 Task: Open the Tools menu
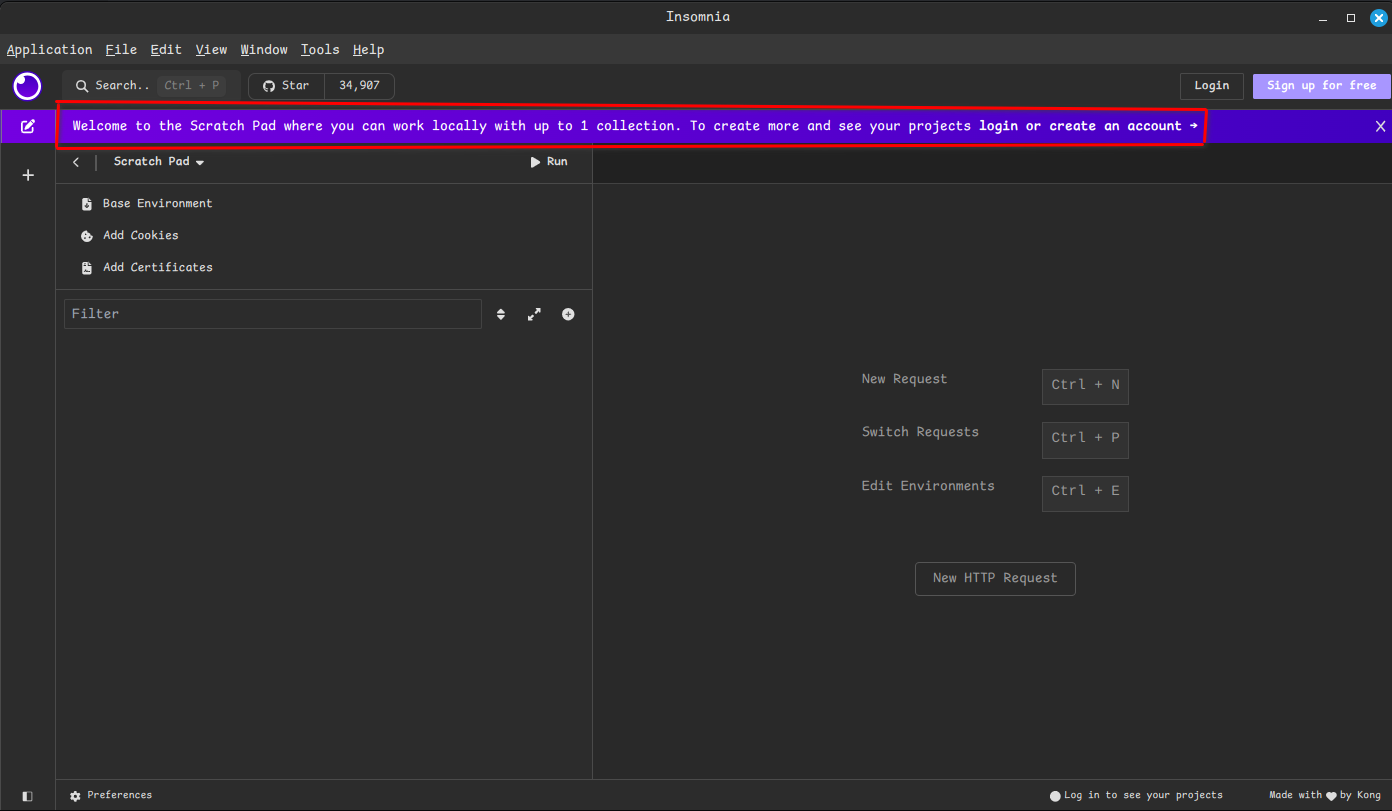(x=320, y=49)
